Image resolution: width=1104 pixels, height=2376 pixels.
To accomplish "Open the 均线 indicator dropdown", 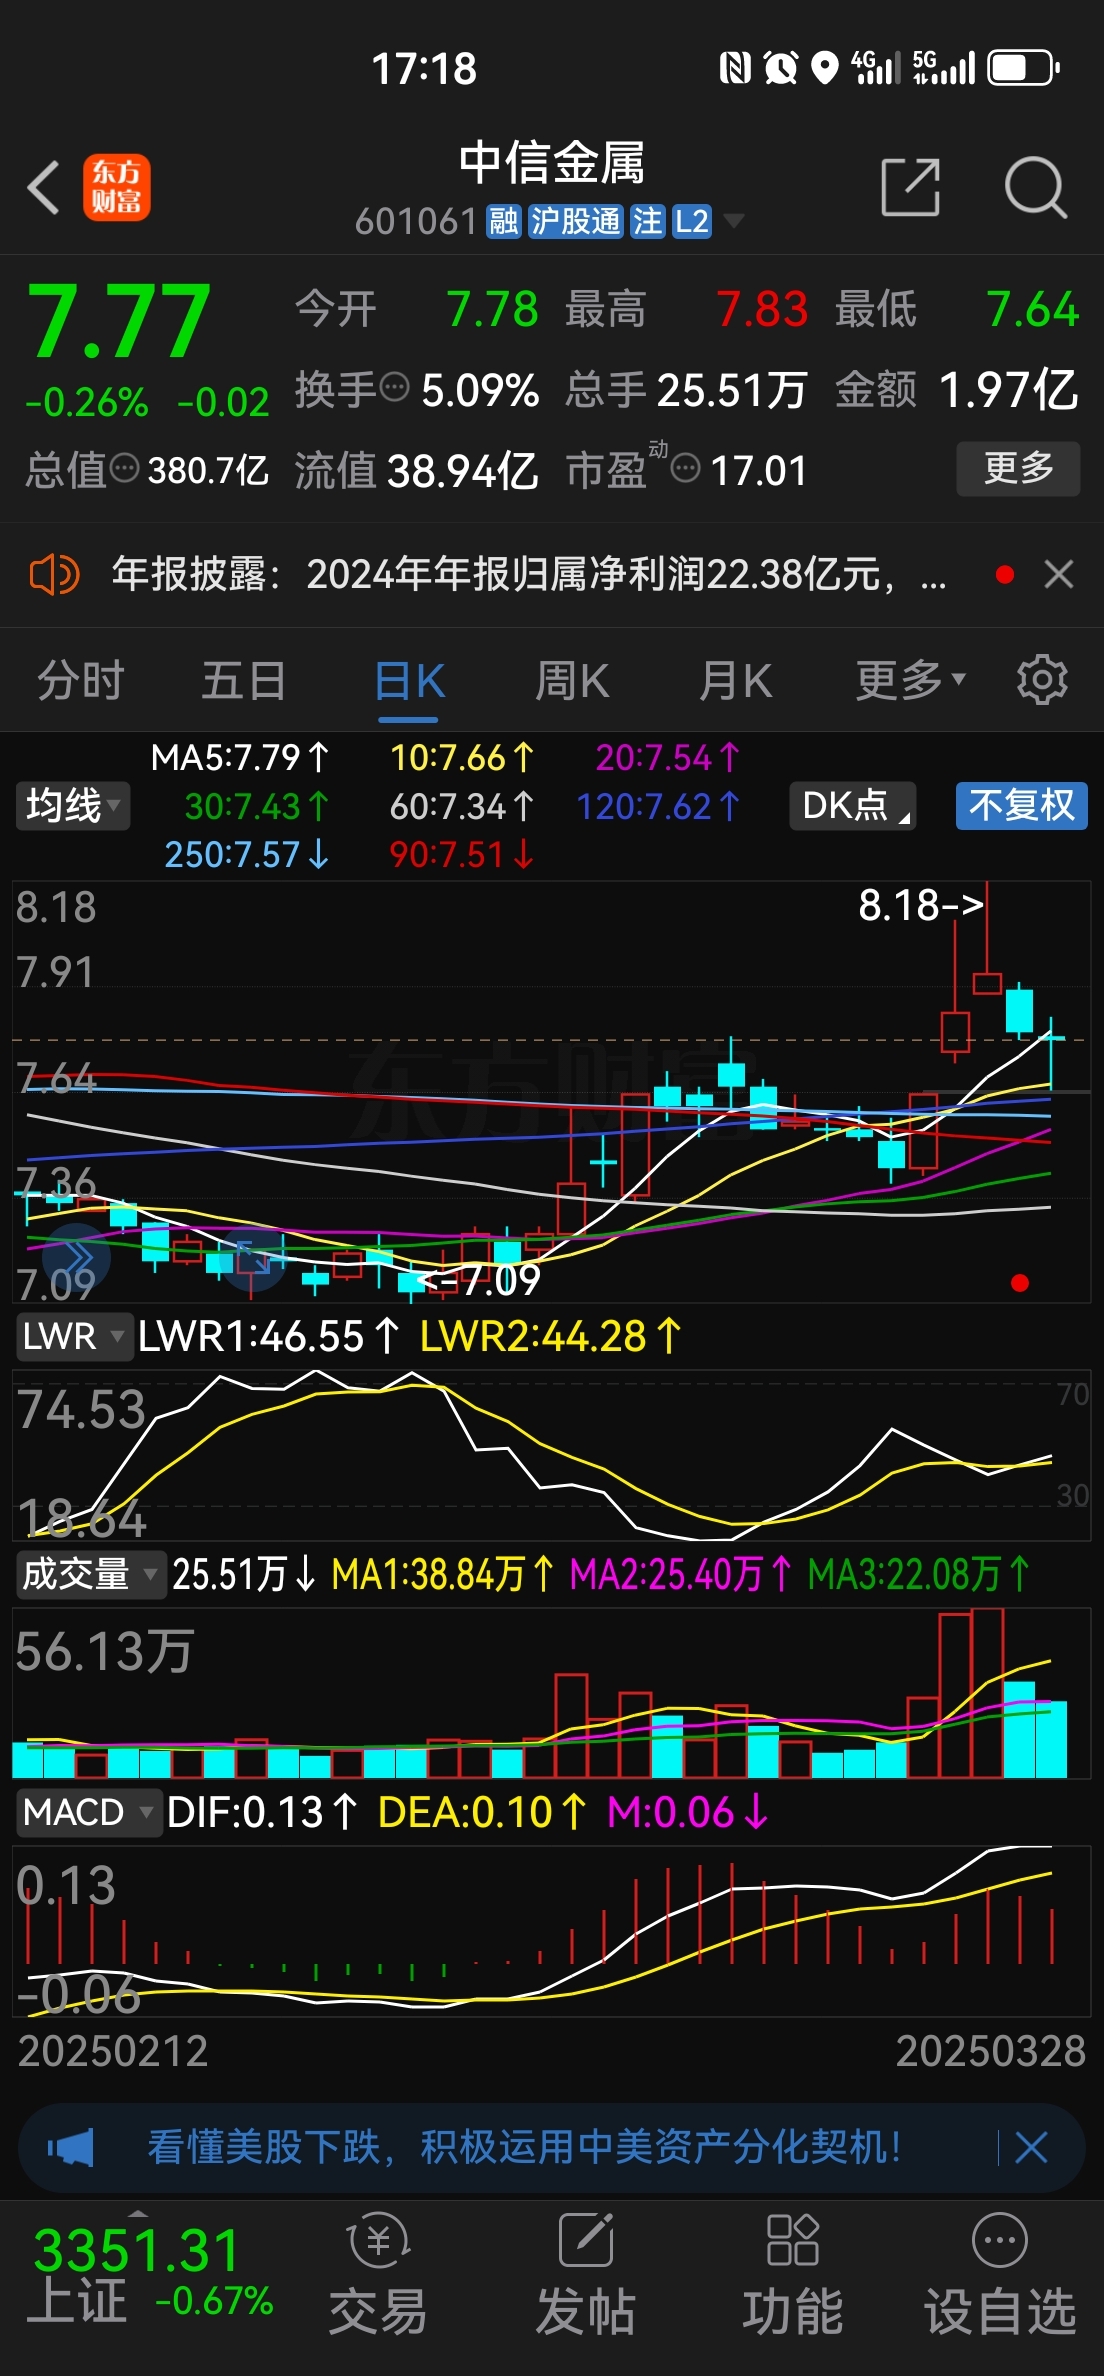I will [x=73, y=805].
